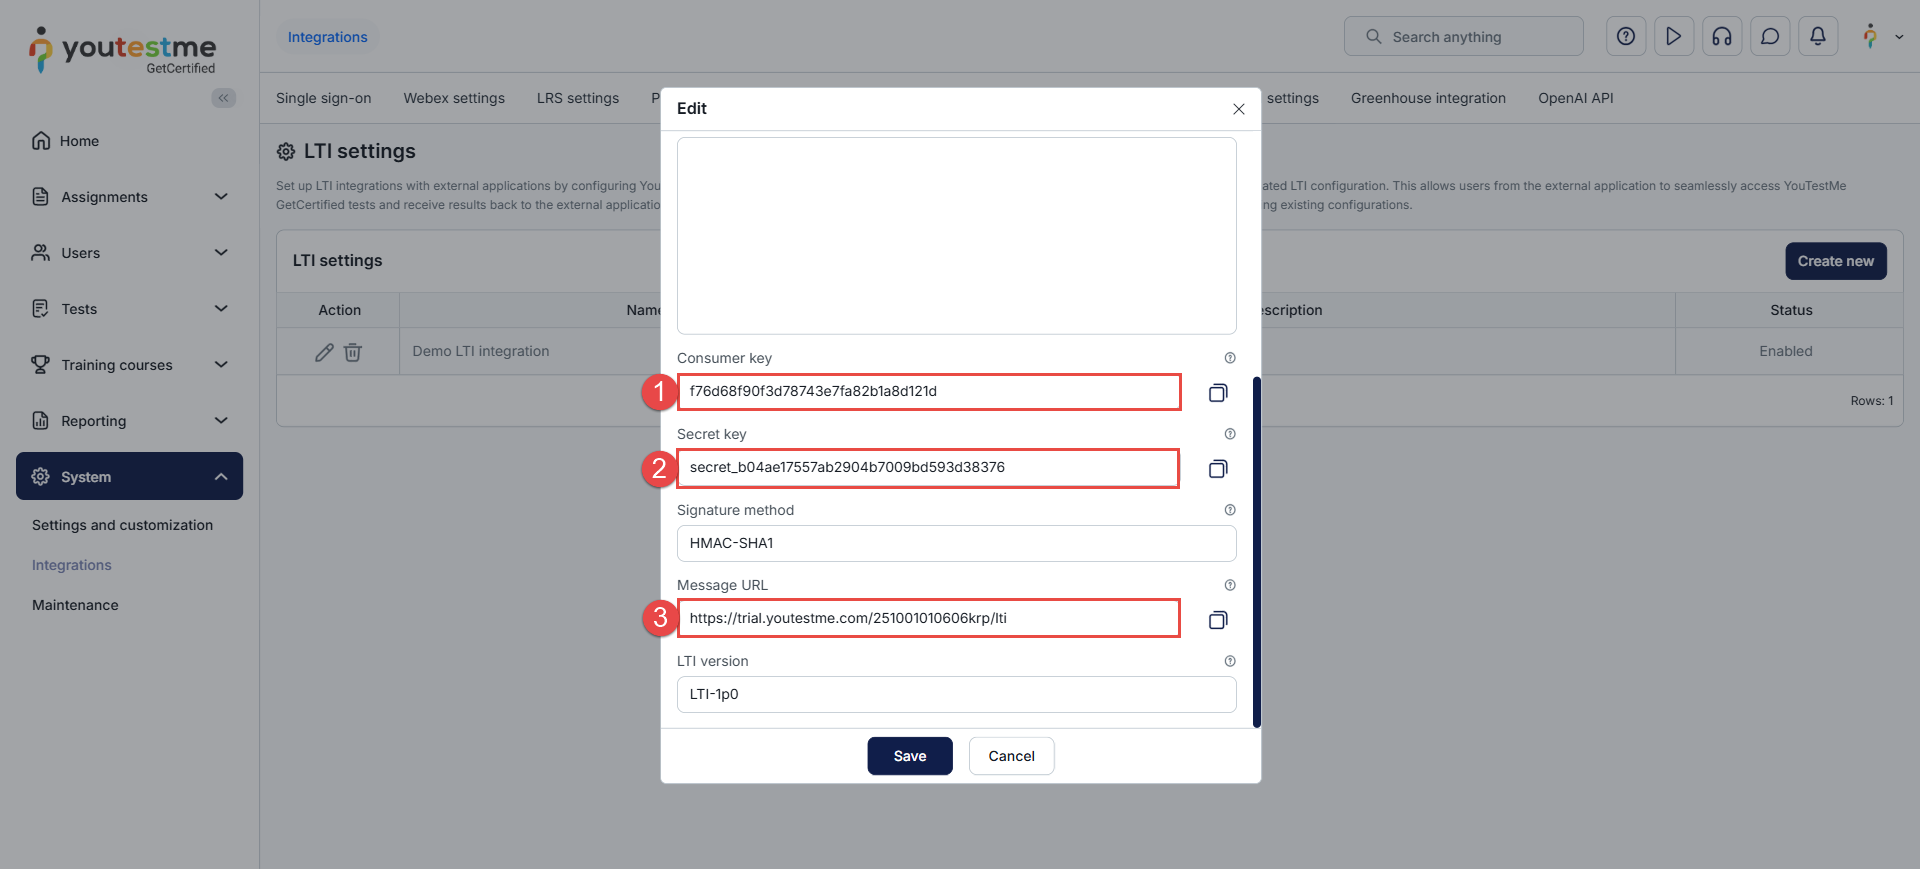Copy the Secret key value

(1217, 469)
